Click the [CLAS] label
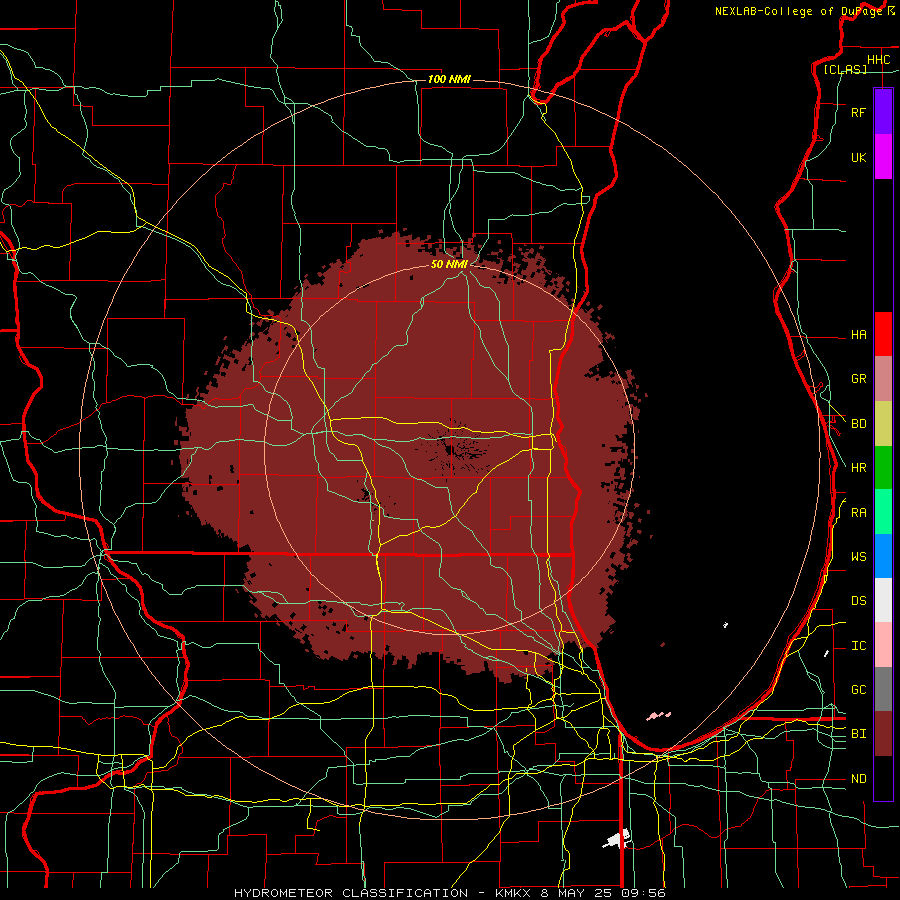Viewport: 900px width, 900px height. (845, 69)
